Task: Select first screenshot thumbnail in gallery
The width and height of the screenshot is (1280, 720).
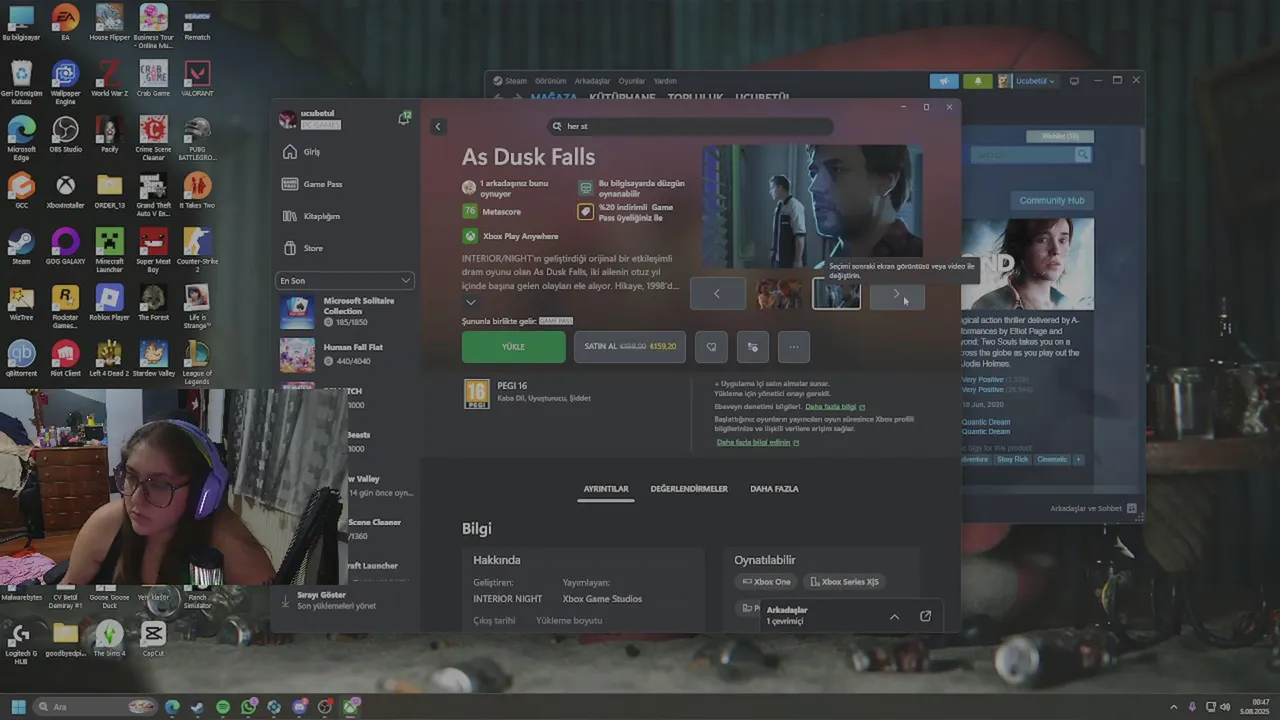Action: (x=778, y=294)
